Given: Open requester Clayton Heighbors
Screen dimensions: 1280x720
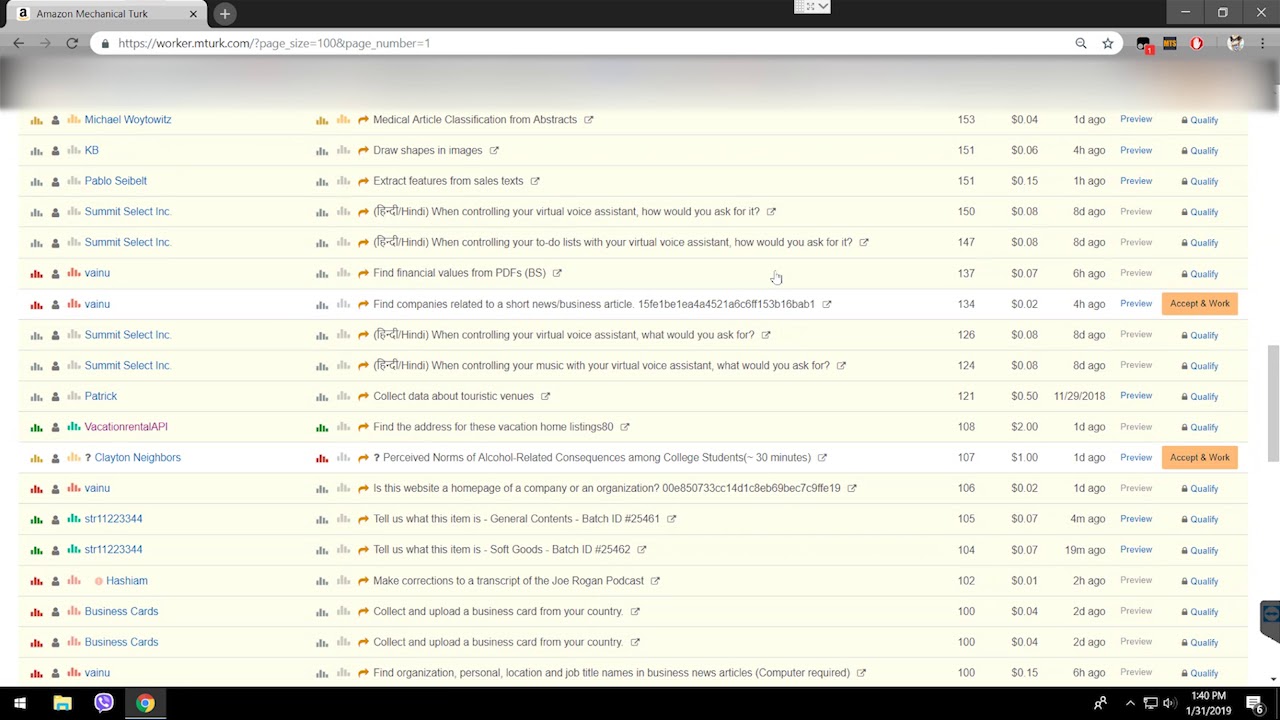Looking at the screenshot, I should pyautogui.click(x=137, y=458).
